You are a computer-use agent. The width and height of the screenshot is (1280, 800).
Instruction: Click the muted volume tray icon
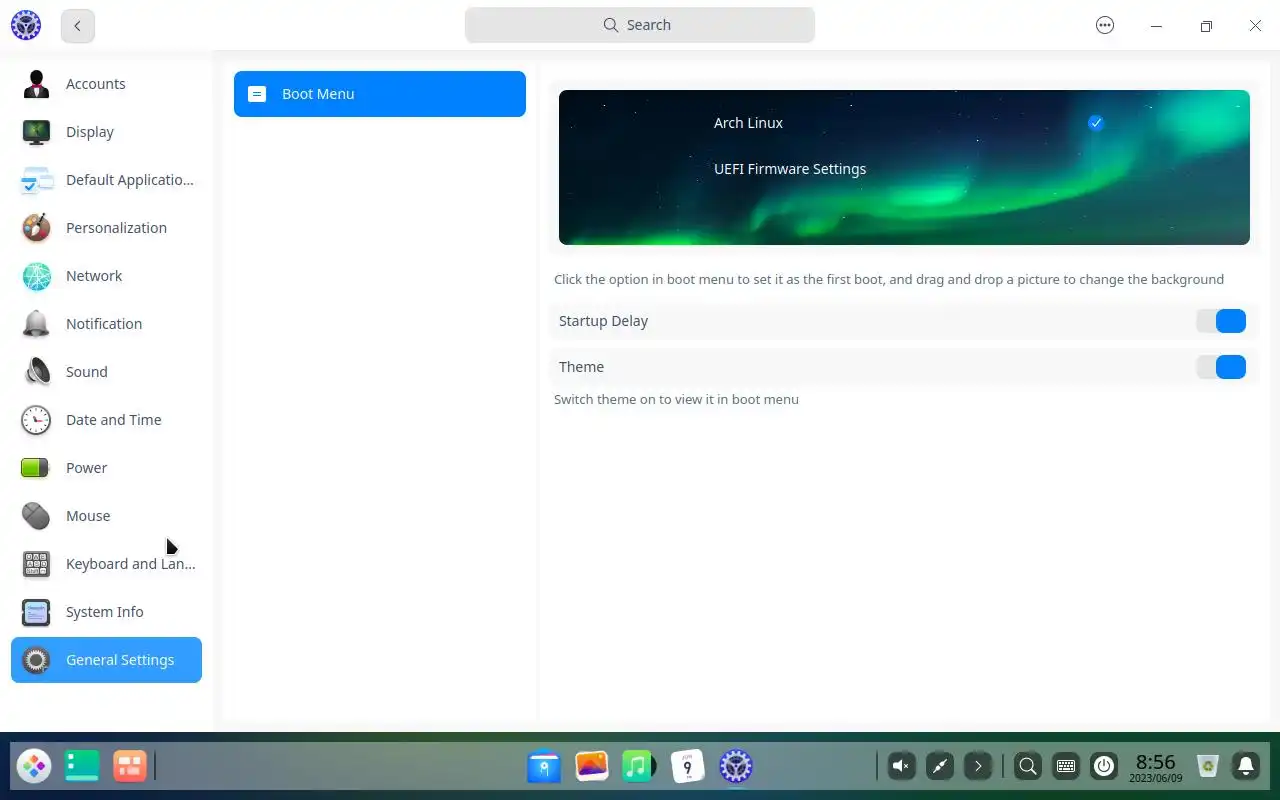click(901, 767)
